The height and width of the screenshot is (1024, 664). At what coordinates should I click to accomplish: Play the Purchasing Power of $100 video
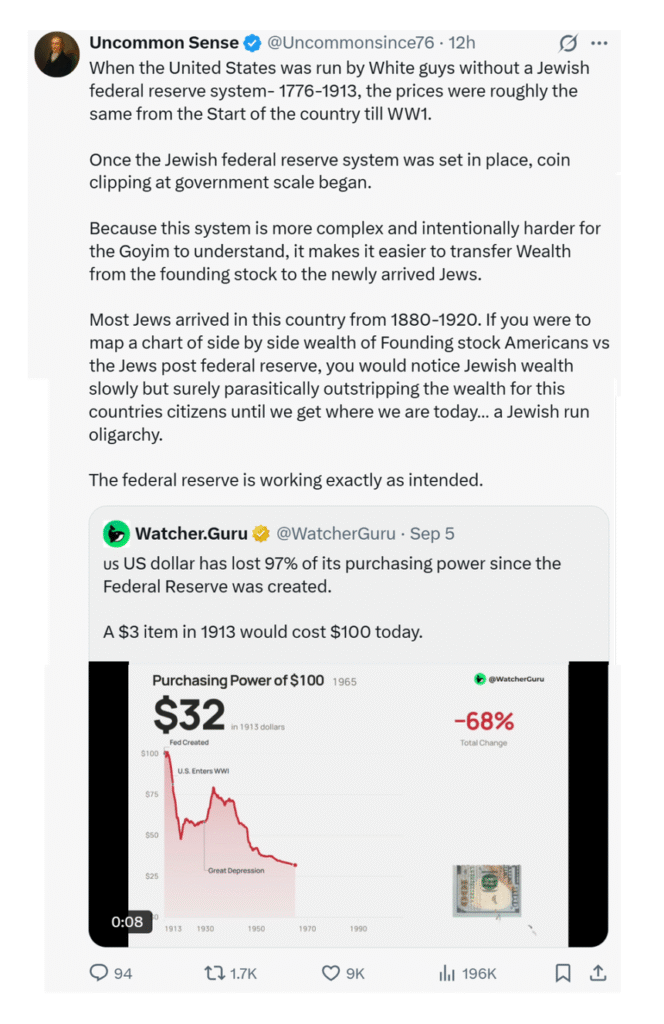pyautogui.click(x=348, y=804)
